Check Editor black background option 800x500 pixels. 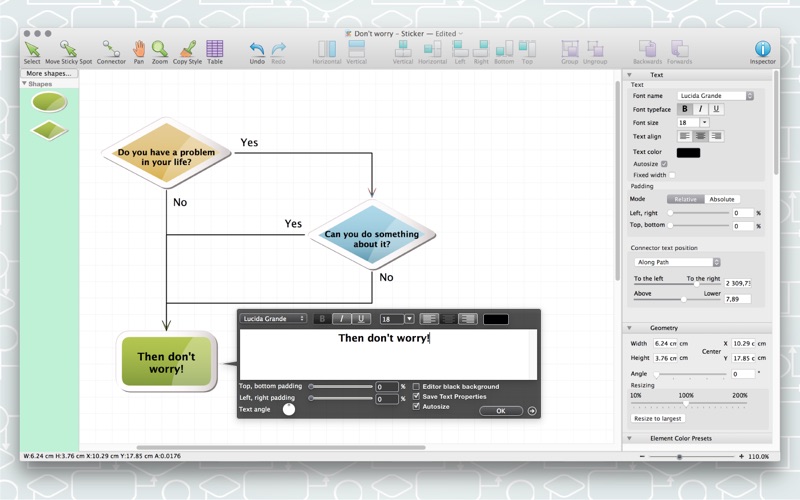coord(416,386)
